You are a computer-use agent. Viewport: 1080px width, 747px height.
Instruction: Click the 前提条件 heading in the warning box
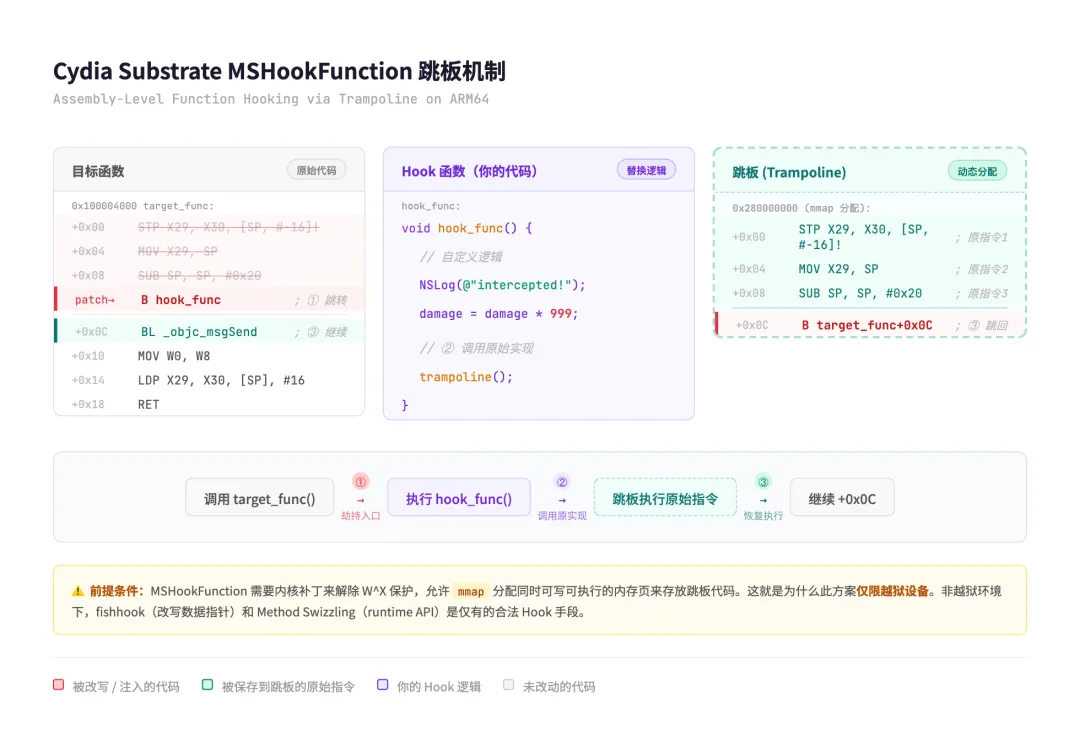(x=116, y=591)
